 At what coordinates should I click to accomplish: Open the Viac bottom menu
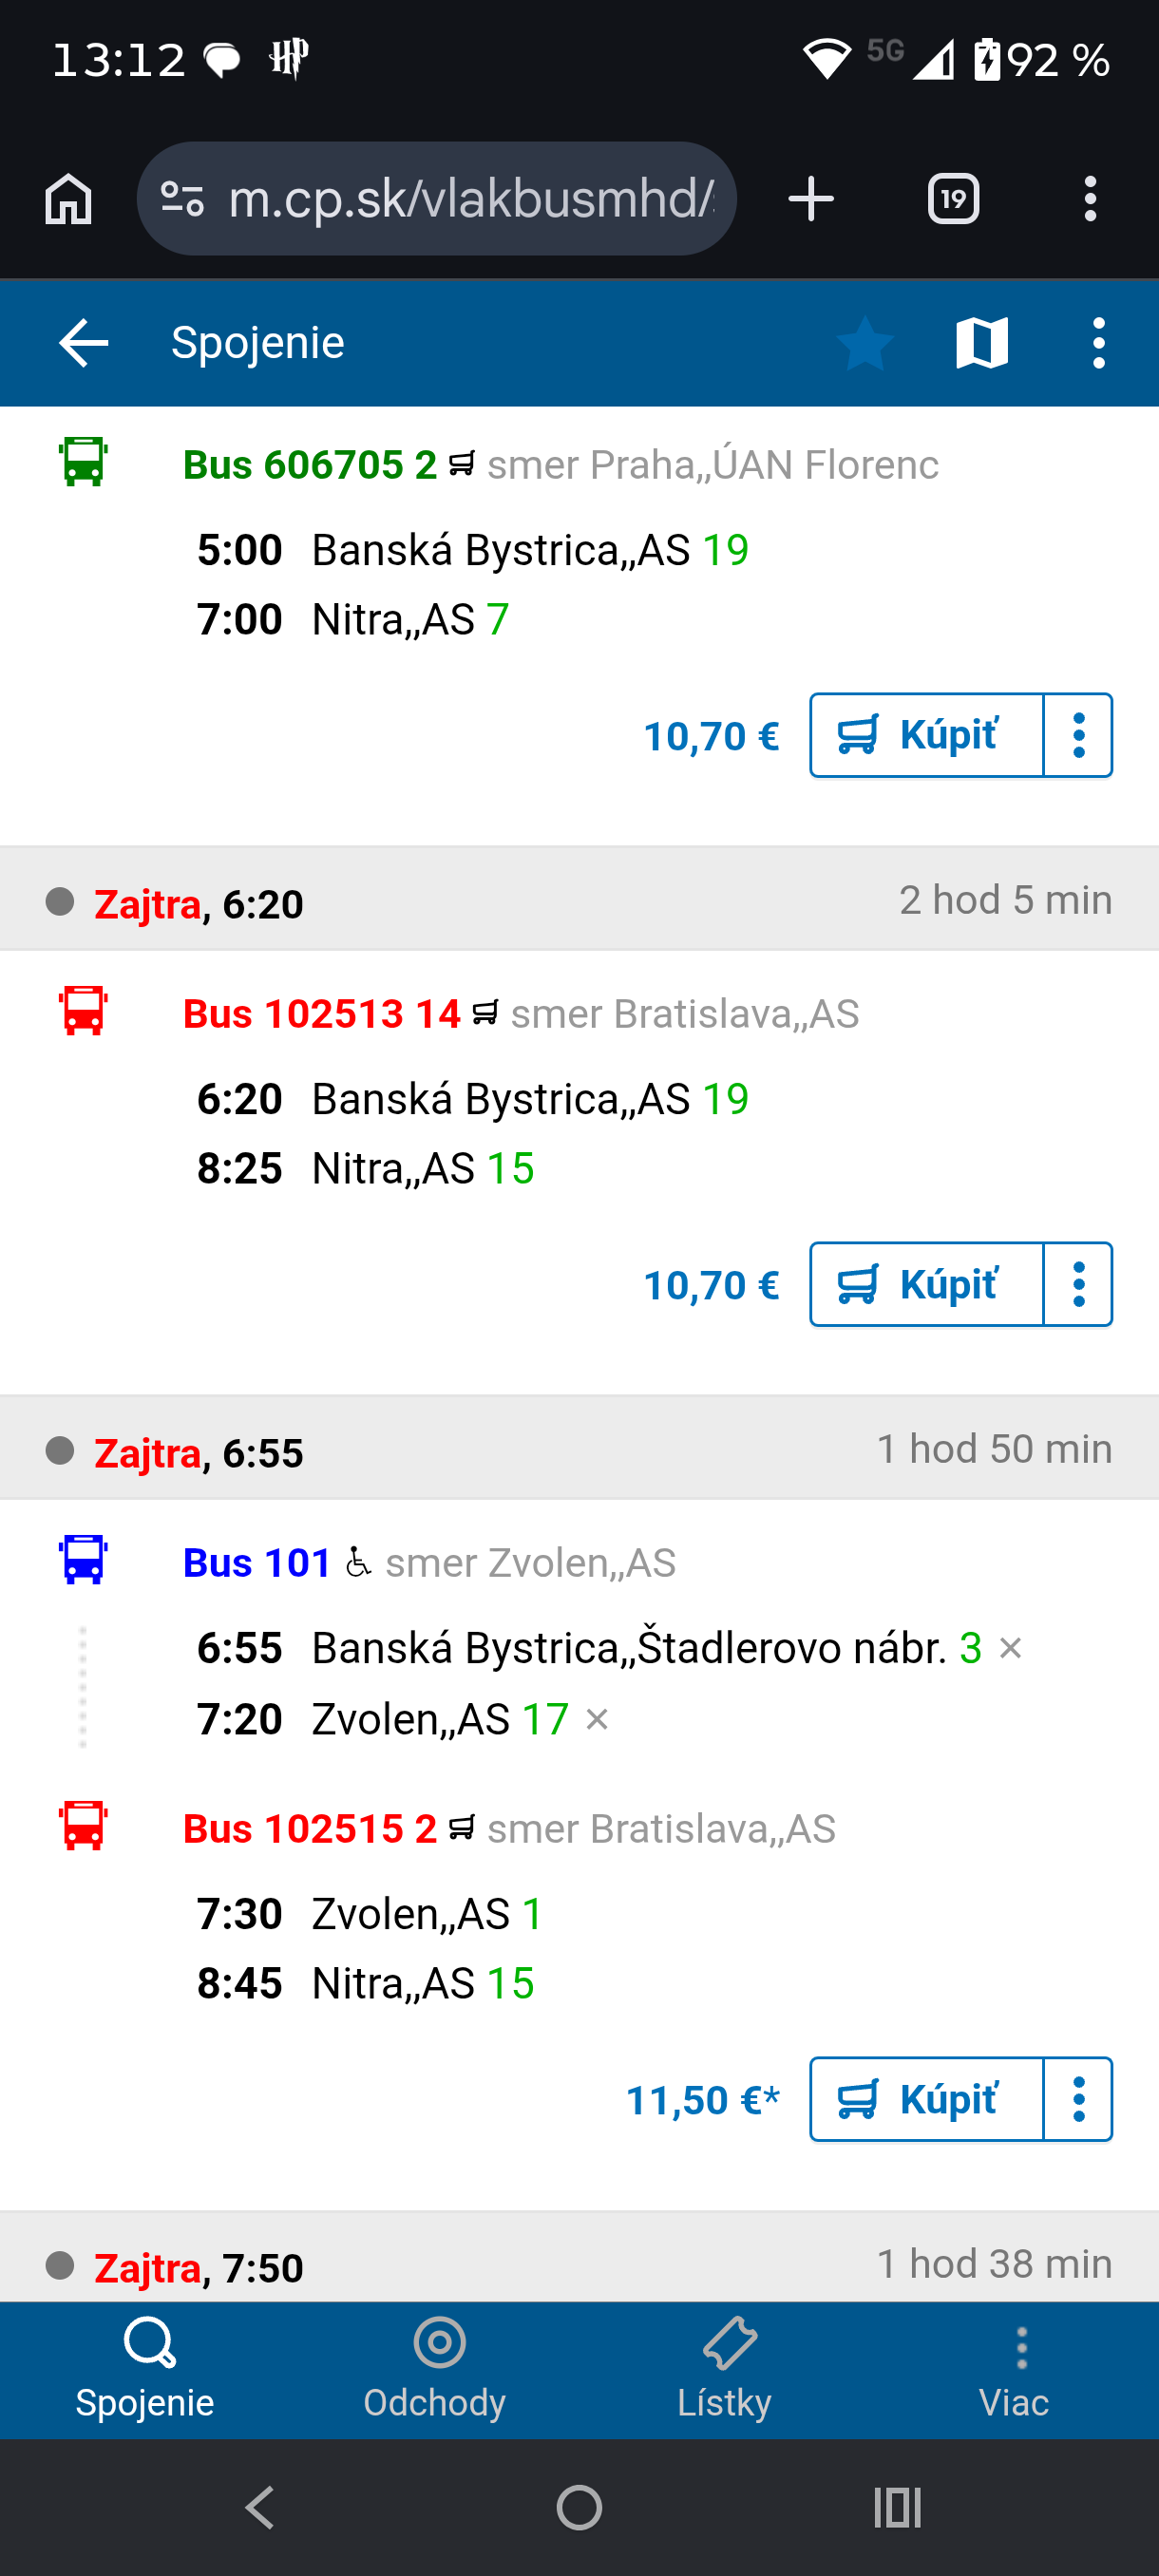point(1014,2370)
